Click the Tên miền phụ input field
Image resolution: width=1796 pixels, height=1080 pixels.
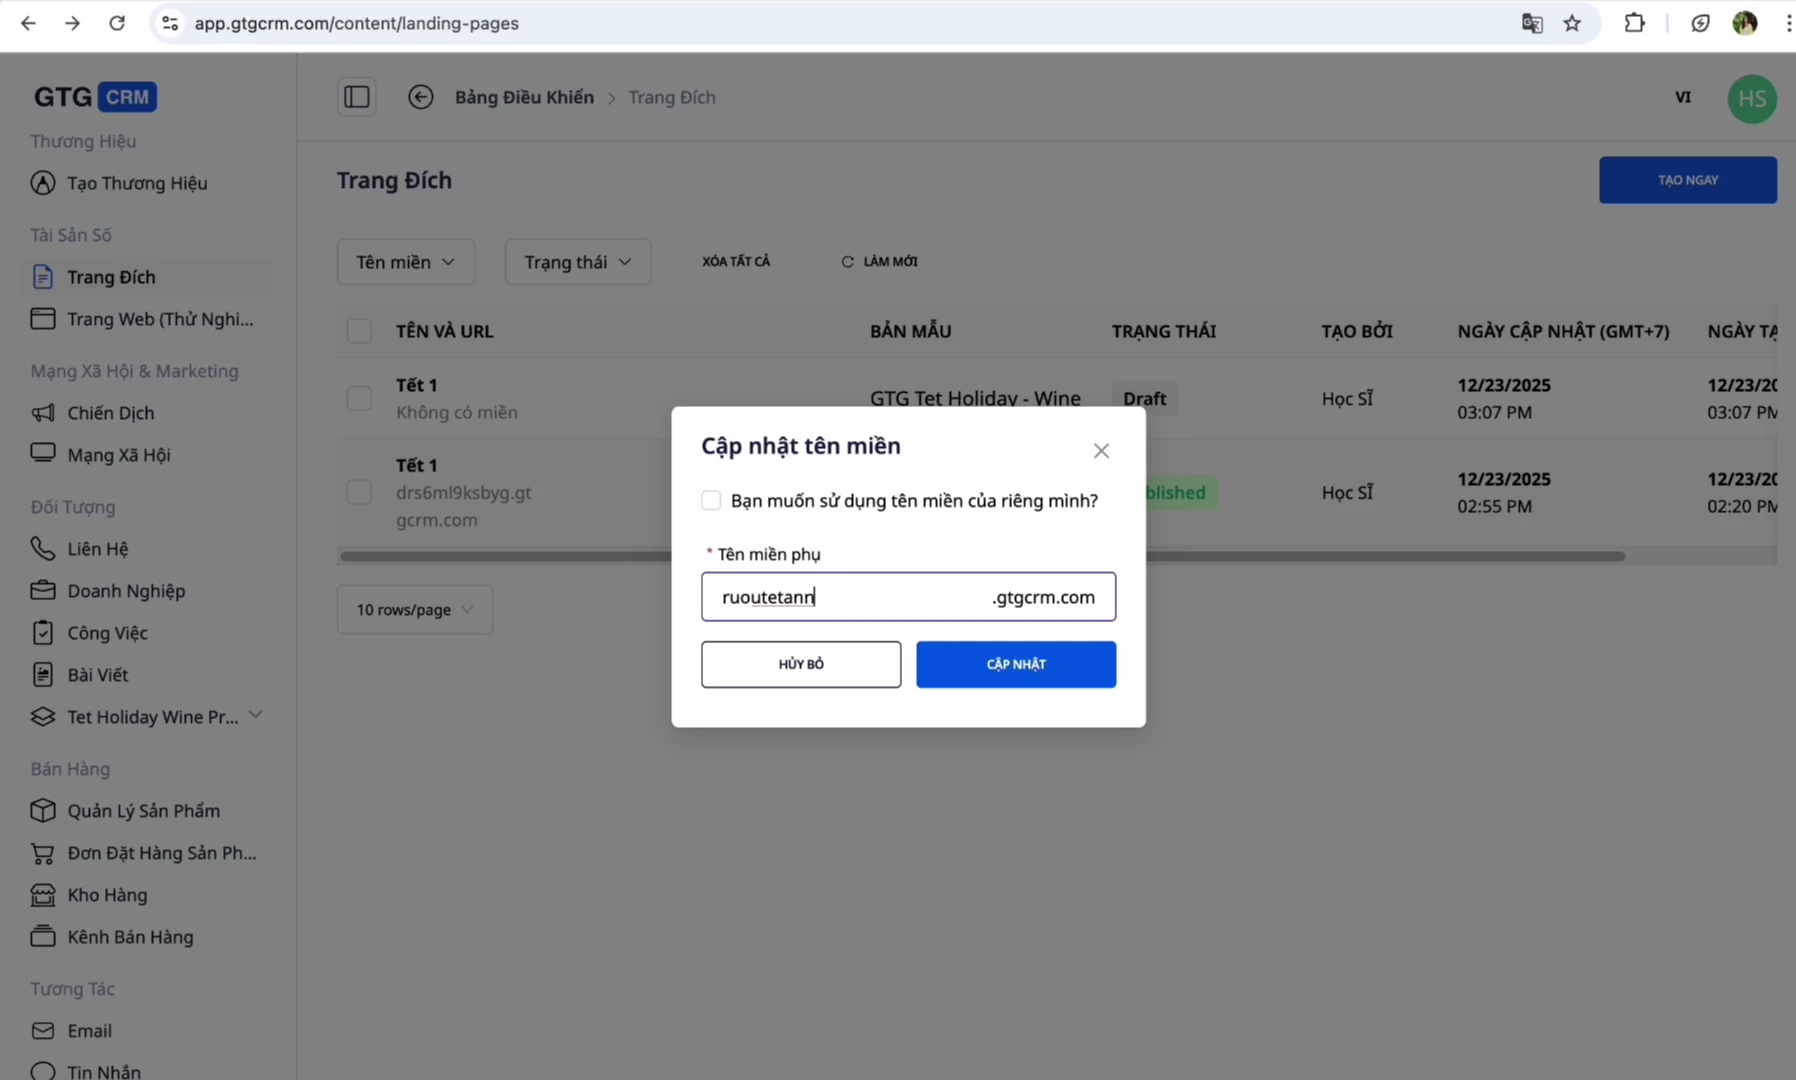click(850, 597)
